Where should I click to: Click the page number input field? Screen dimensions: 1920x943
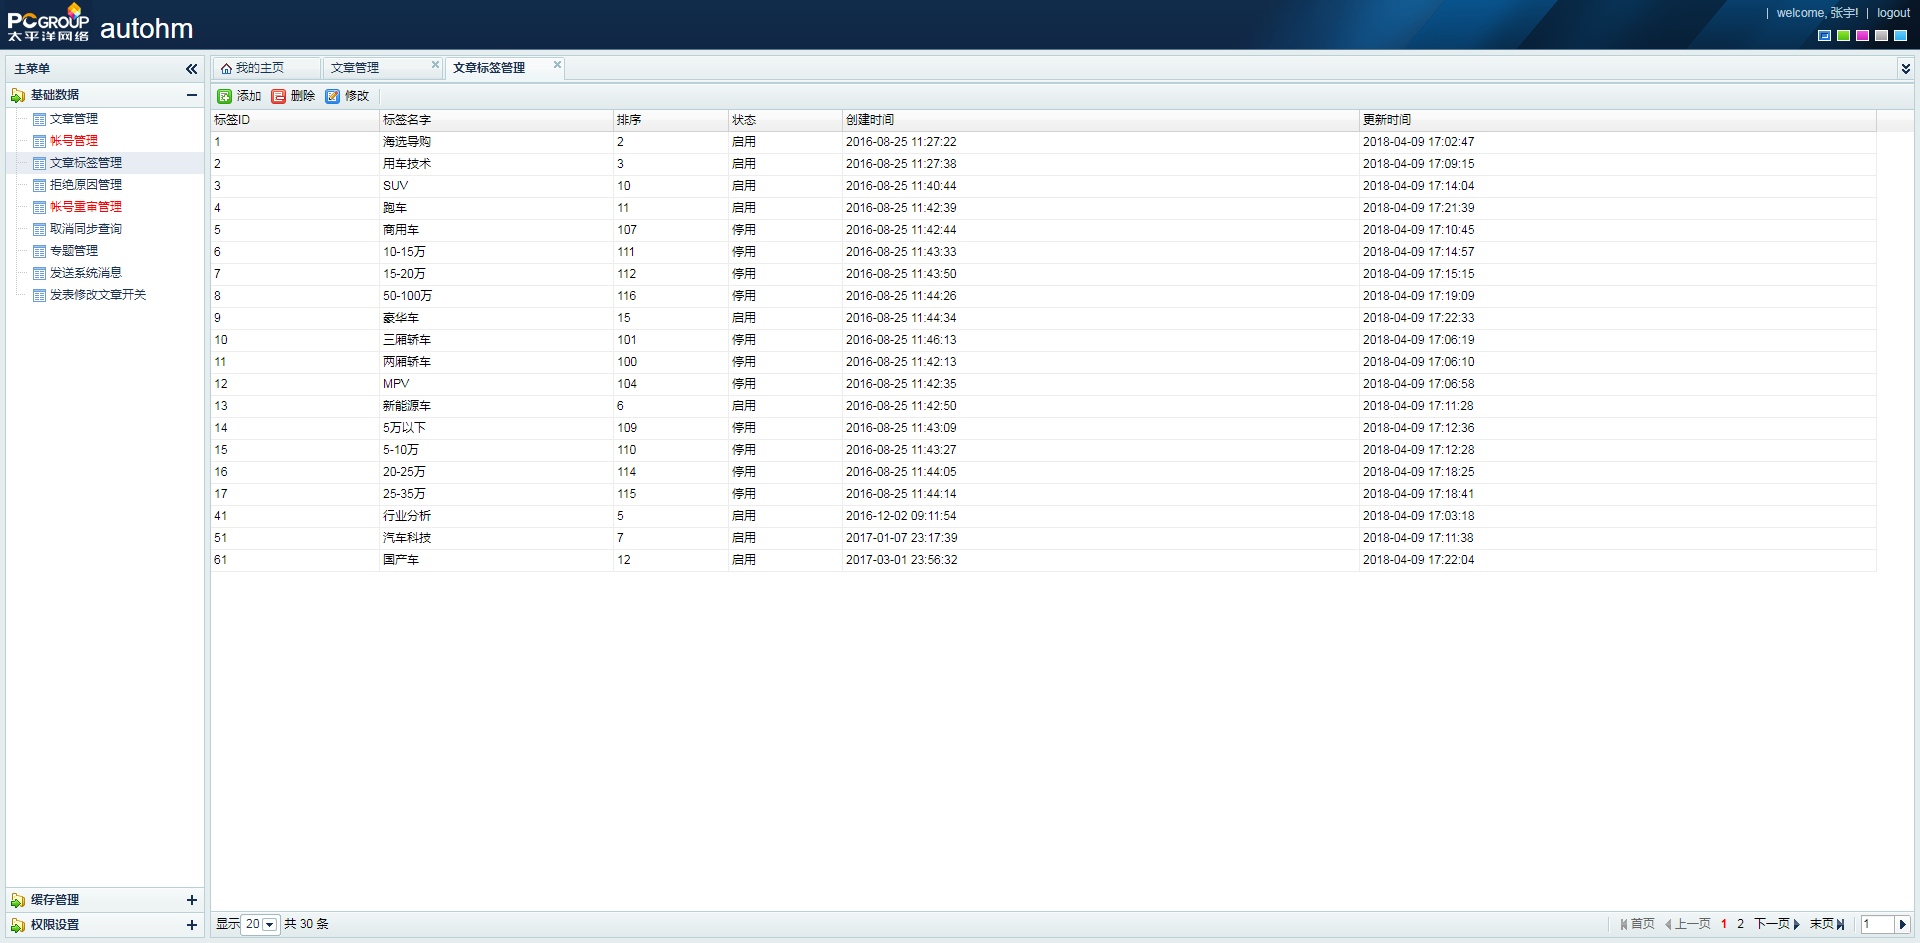(1877, 925)
